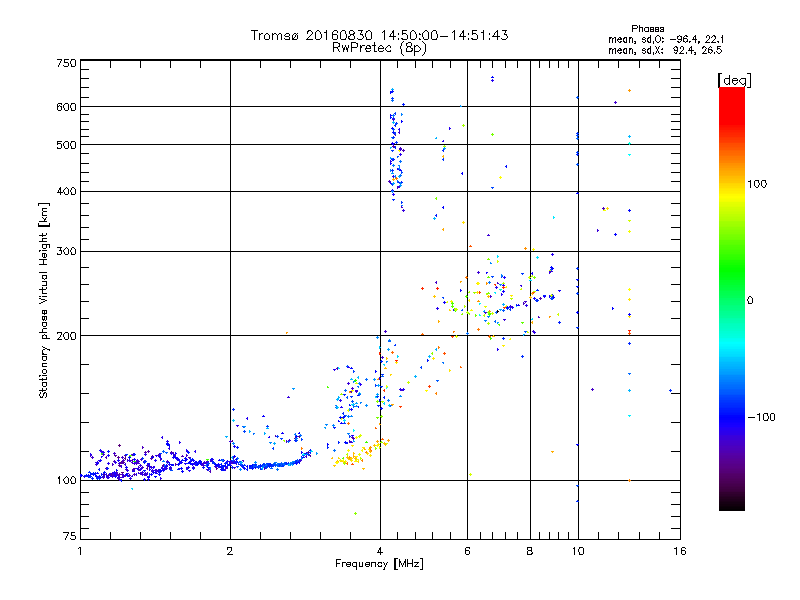Click the 'mean, sd,X: 92.4, 26.5' line

tap(665, 50)
